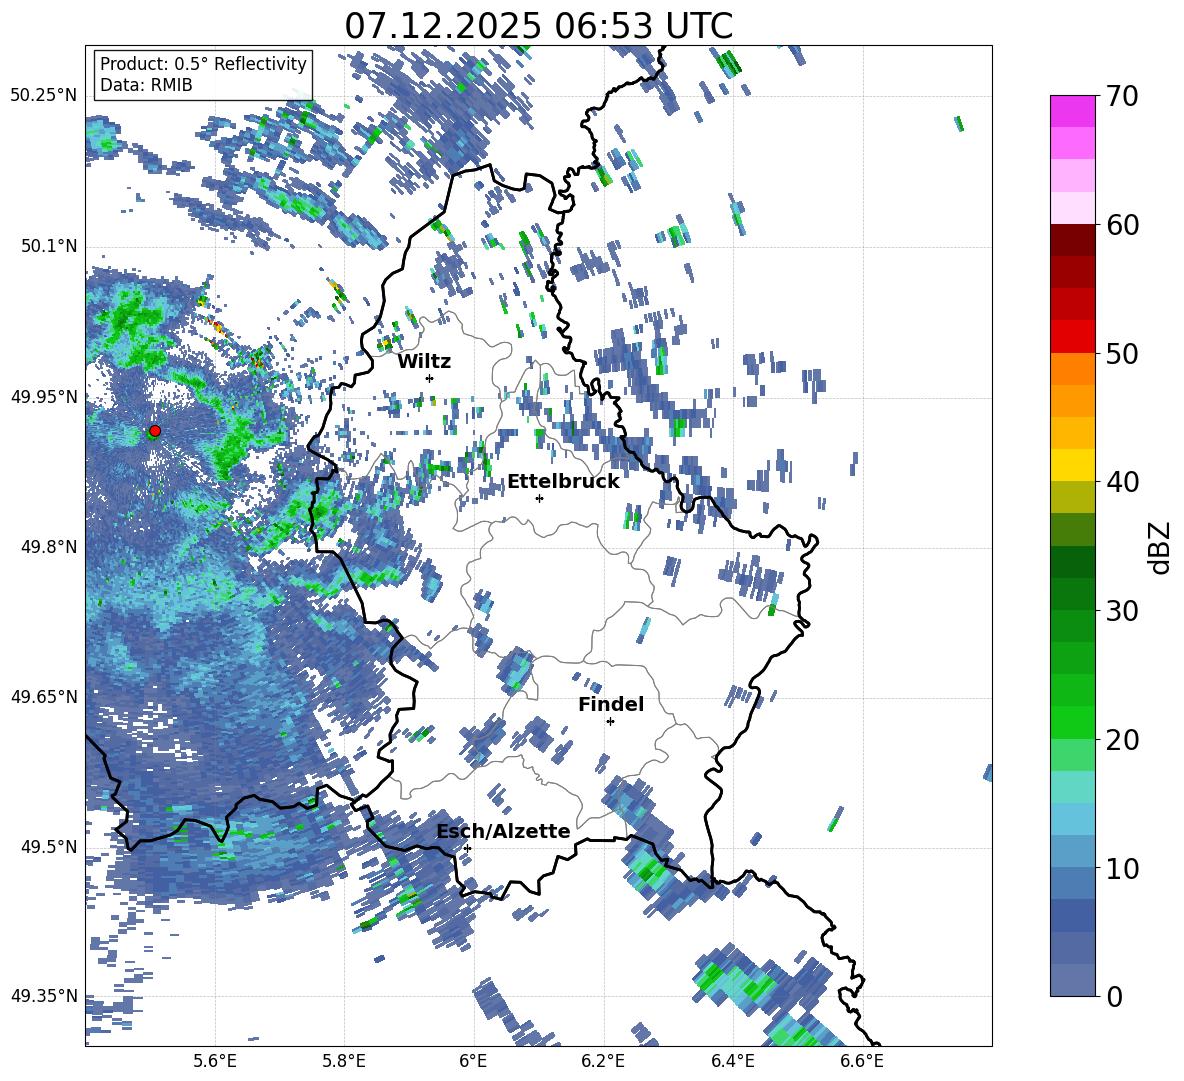Click the Product: 0.5° Reflectivity text
1184x1081 pixels.
(203, 64)
